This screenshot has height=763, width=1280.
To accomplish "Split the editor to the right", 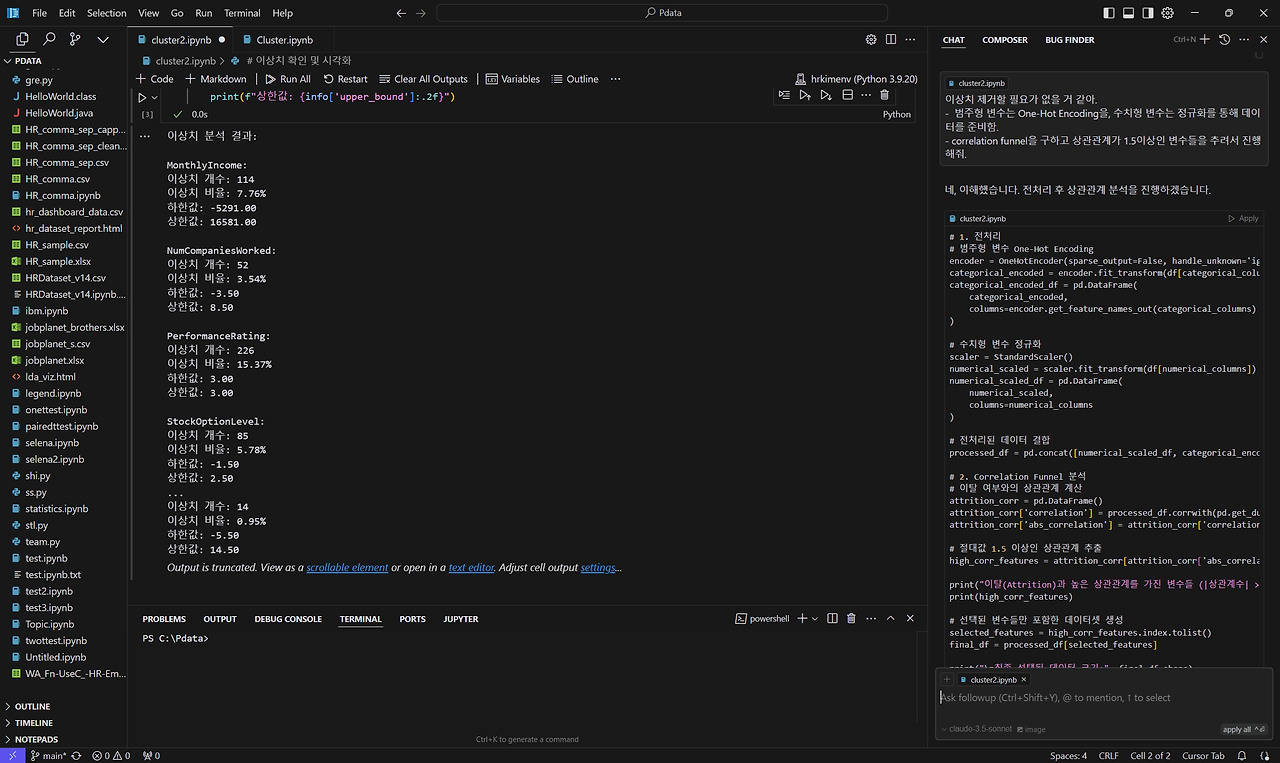I will click(893, 40).
